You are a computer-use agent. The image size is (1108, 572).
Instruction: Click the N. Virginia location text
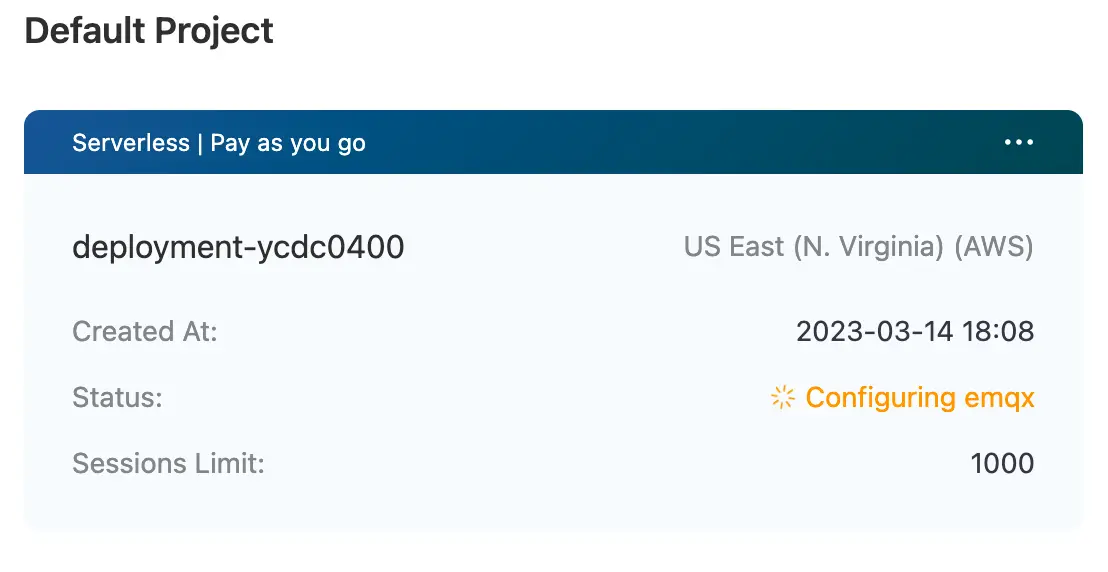869,247
